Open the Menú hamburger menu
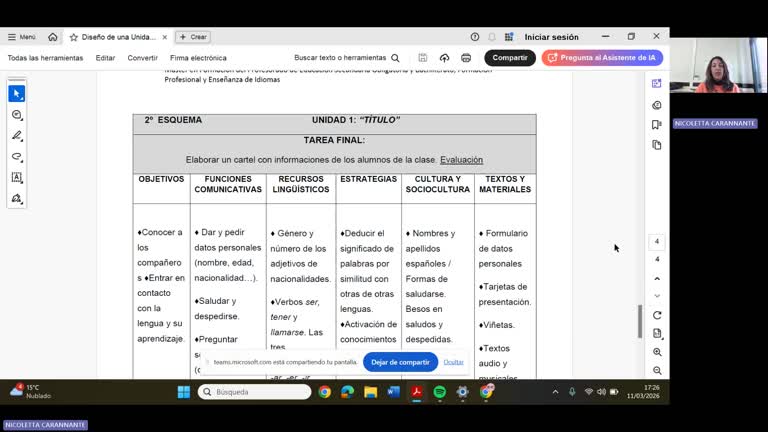The height and width of the screenshot is (432, 768). pyautogui.click(x=22, y=37)
